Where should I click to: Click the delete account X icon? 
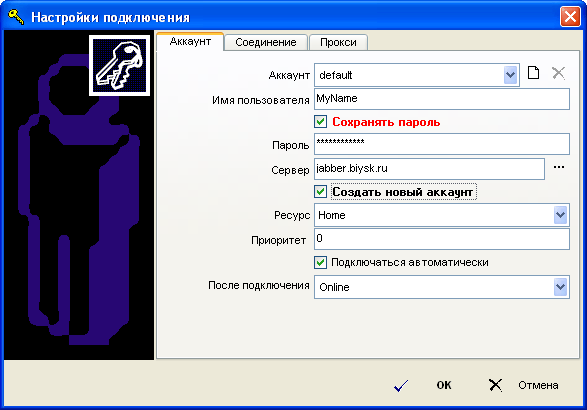(x=558, y=73)
